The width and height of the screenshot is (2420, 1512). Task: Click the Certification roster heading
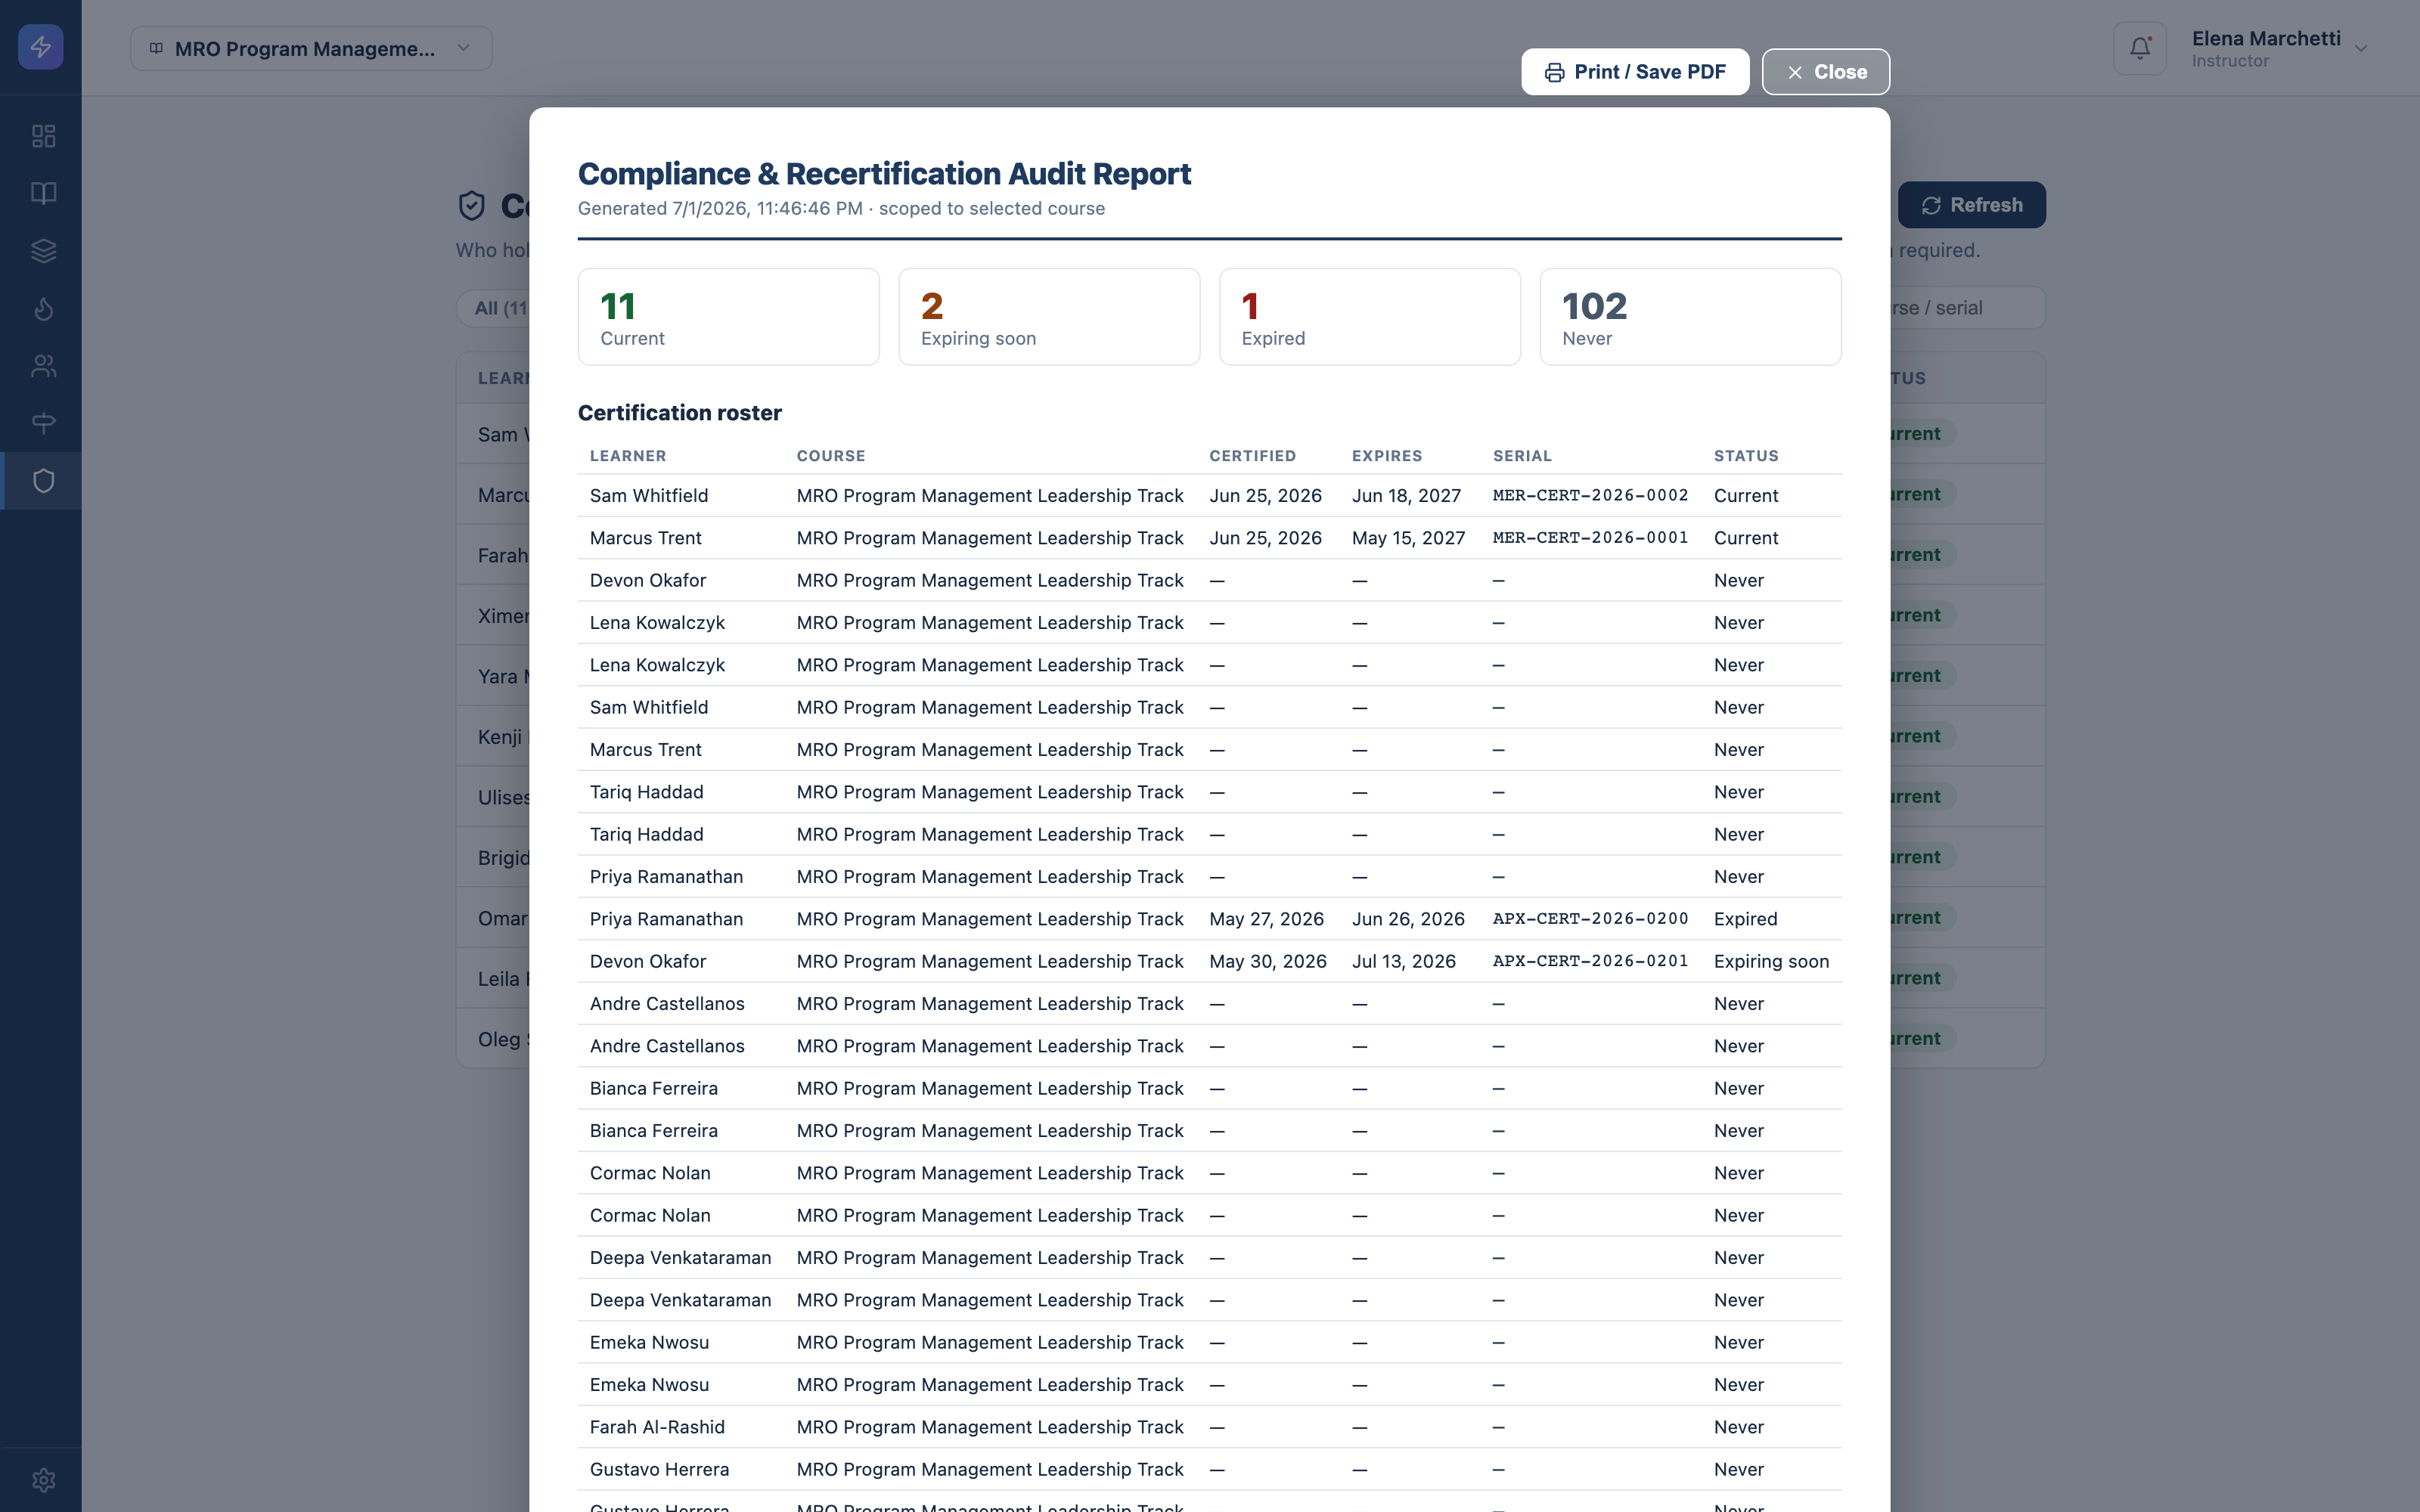point(680,413)
